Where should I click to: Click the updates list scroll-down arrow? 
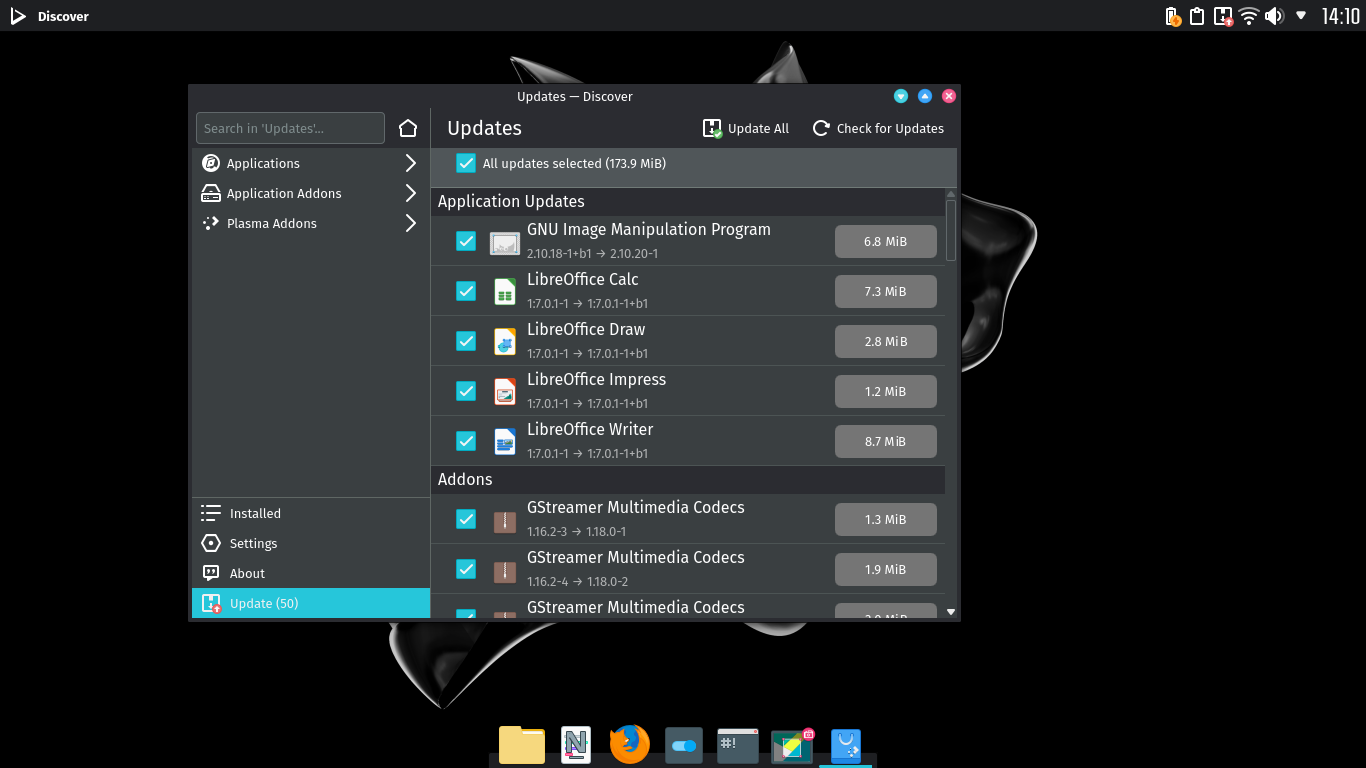(x=951, y=612)
